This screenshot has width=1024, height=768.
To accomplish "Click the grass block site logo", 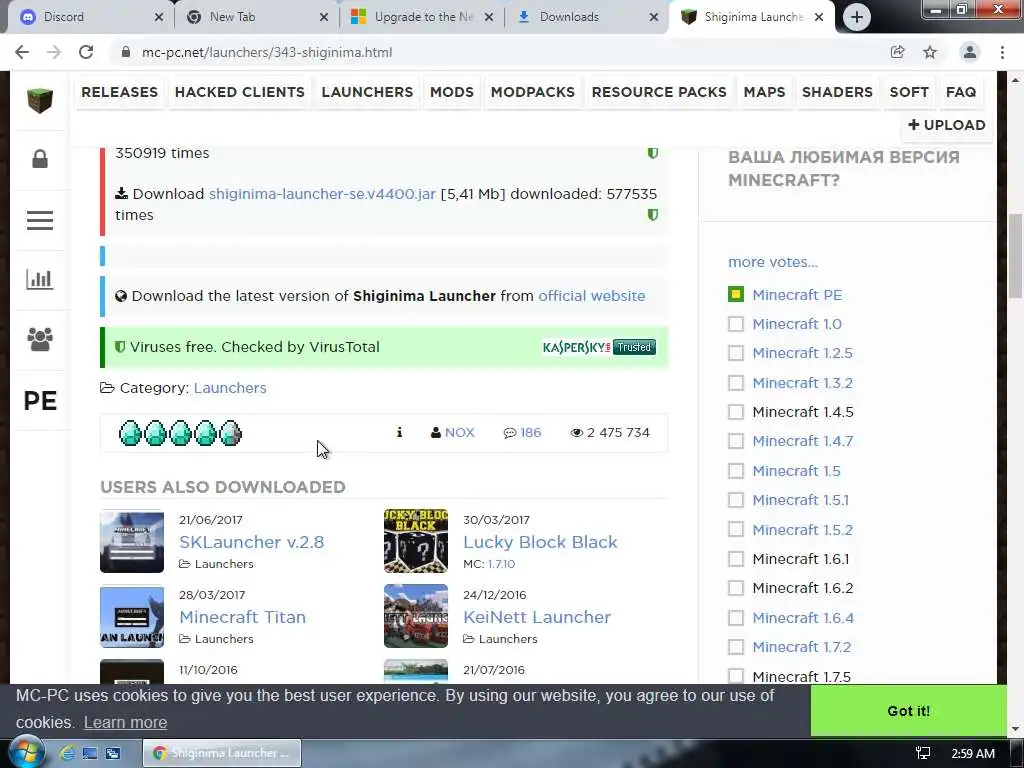I will [x=39, y=100].
